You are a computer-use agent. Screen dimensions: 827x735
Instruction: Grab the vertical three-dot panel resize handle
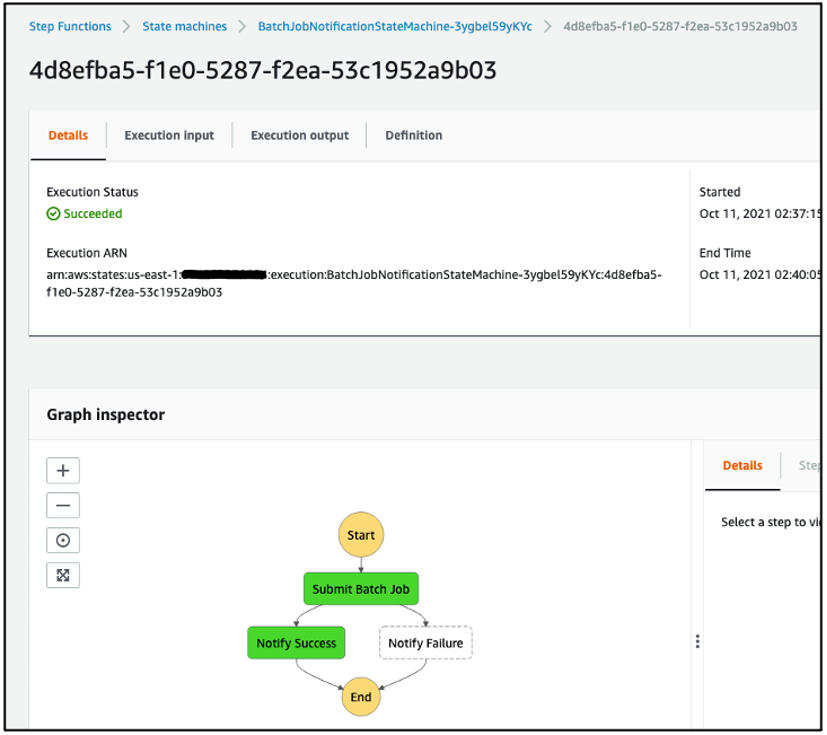click(697, 641)
